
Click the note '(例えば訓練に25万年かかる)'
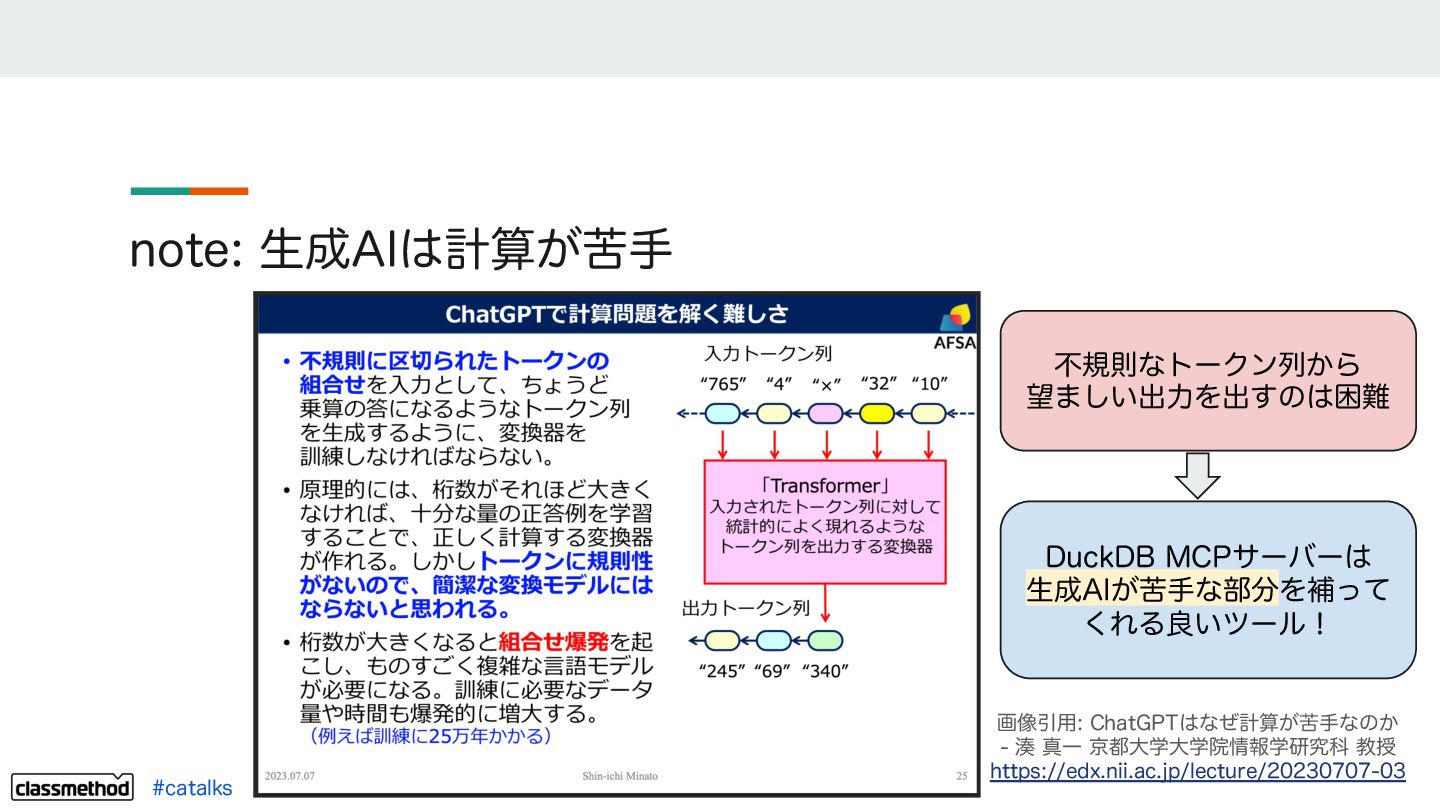point(430,736)
